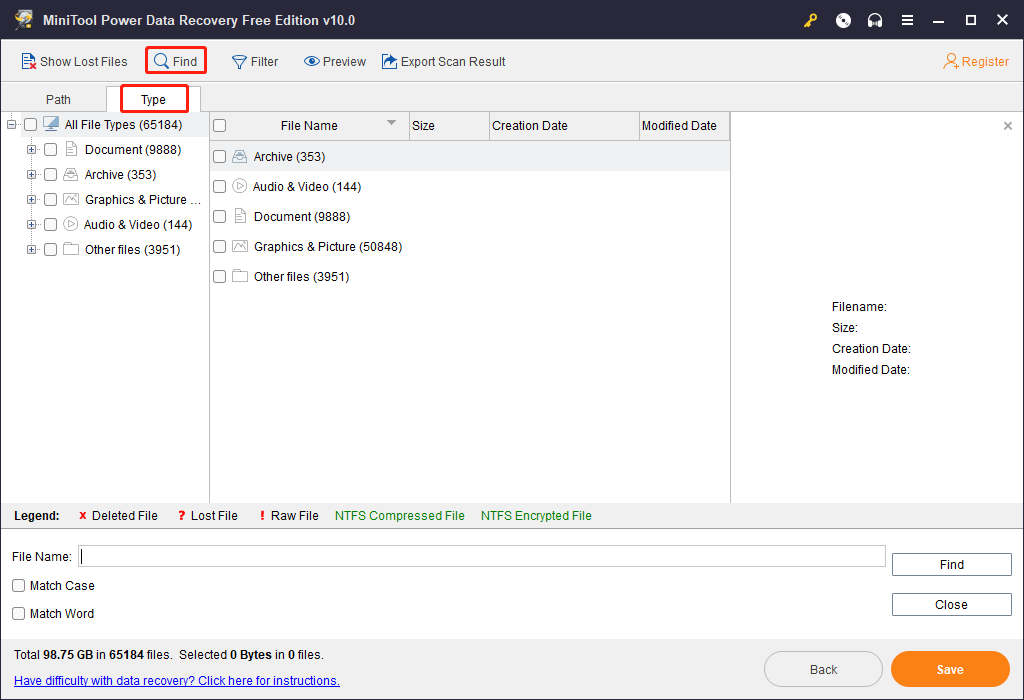The width and height of the screenshot is (1024, 700).
Task: Expand Audio & Video (144) tree node
Action: point(31,225)
